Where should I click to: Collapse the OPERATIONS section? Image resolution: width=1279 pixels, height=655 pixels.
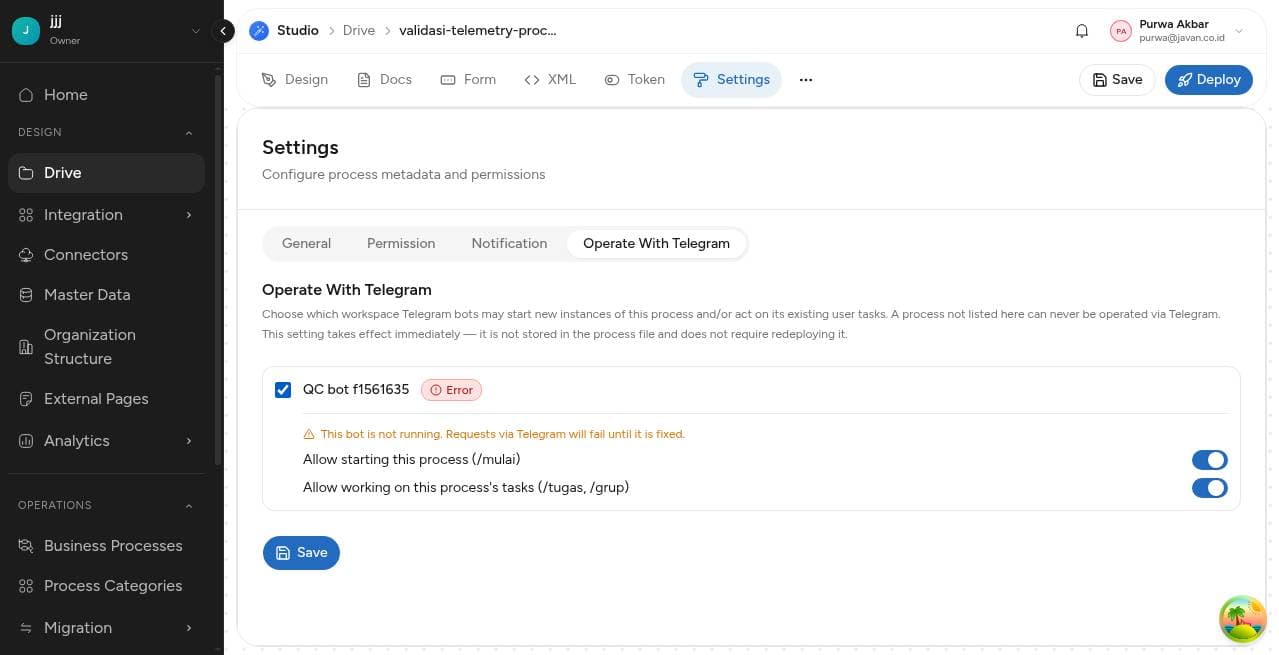tap(189, 506)
